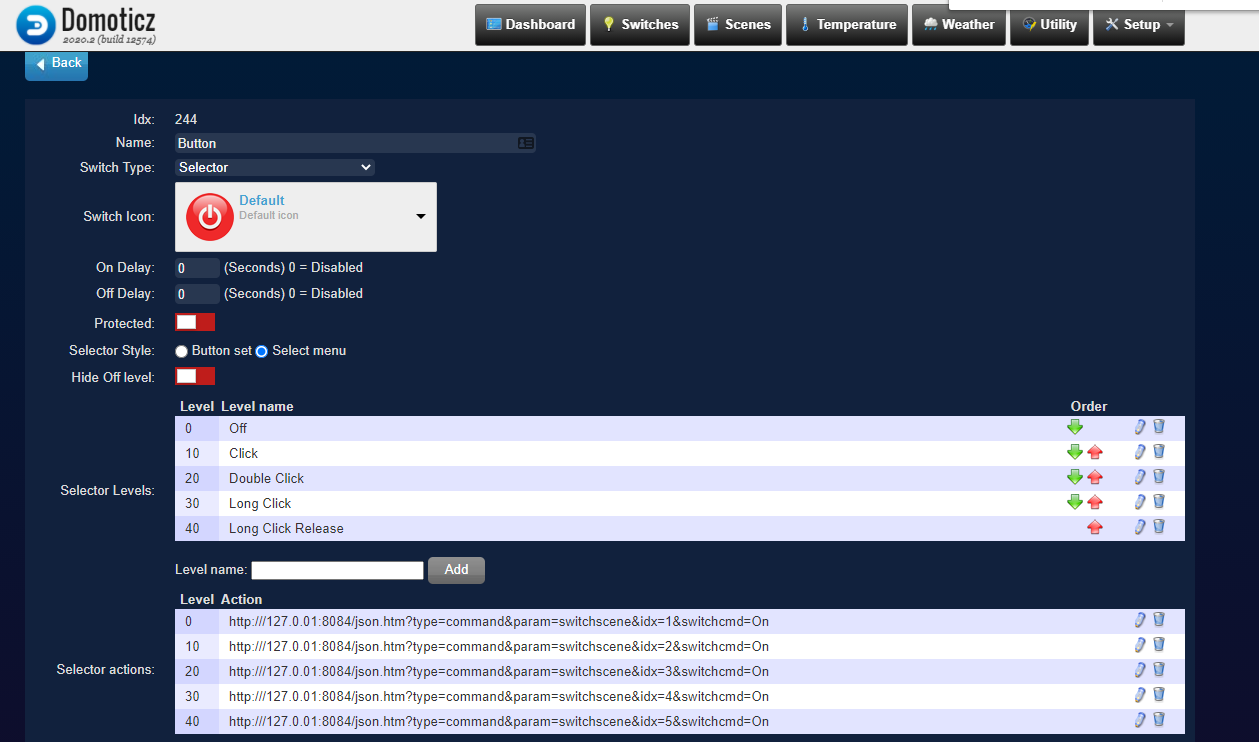
Task: Open the Switch Type dropdown
Action: [x=275, y=167]
